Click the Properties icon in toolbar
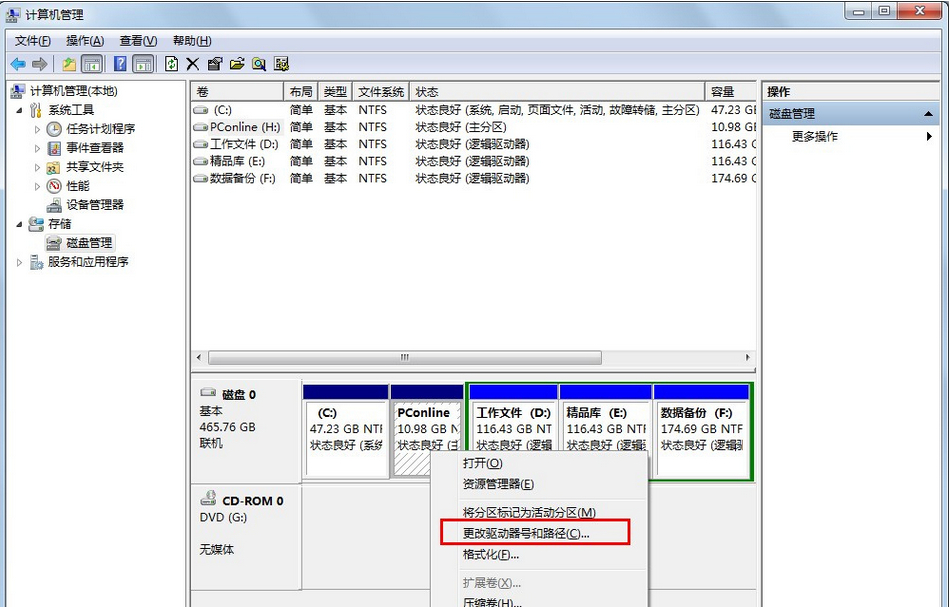Viewport: 950px width, 607px height. (215, 64)
